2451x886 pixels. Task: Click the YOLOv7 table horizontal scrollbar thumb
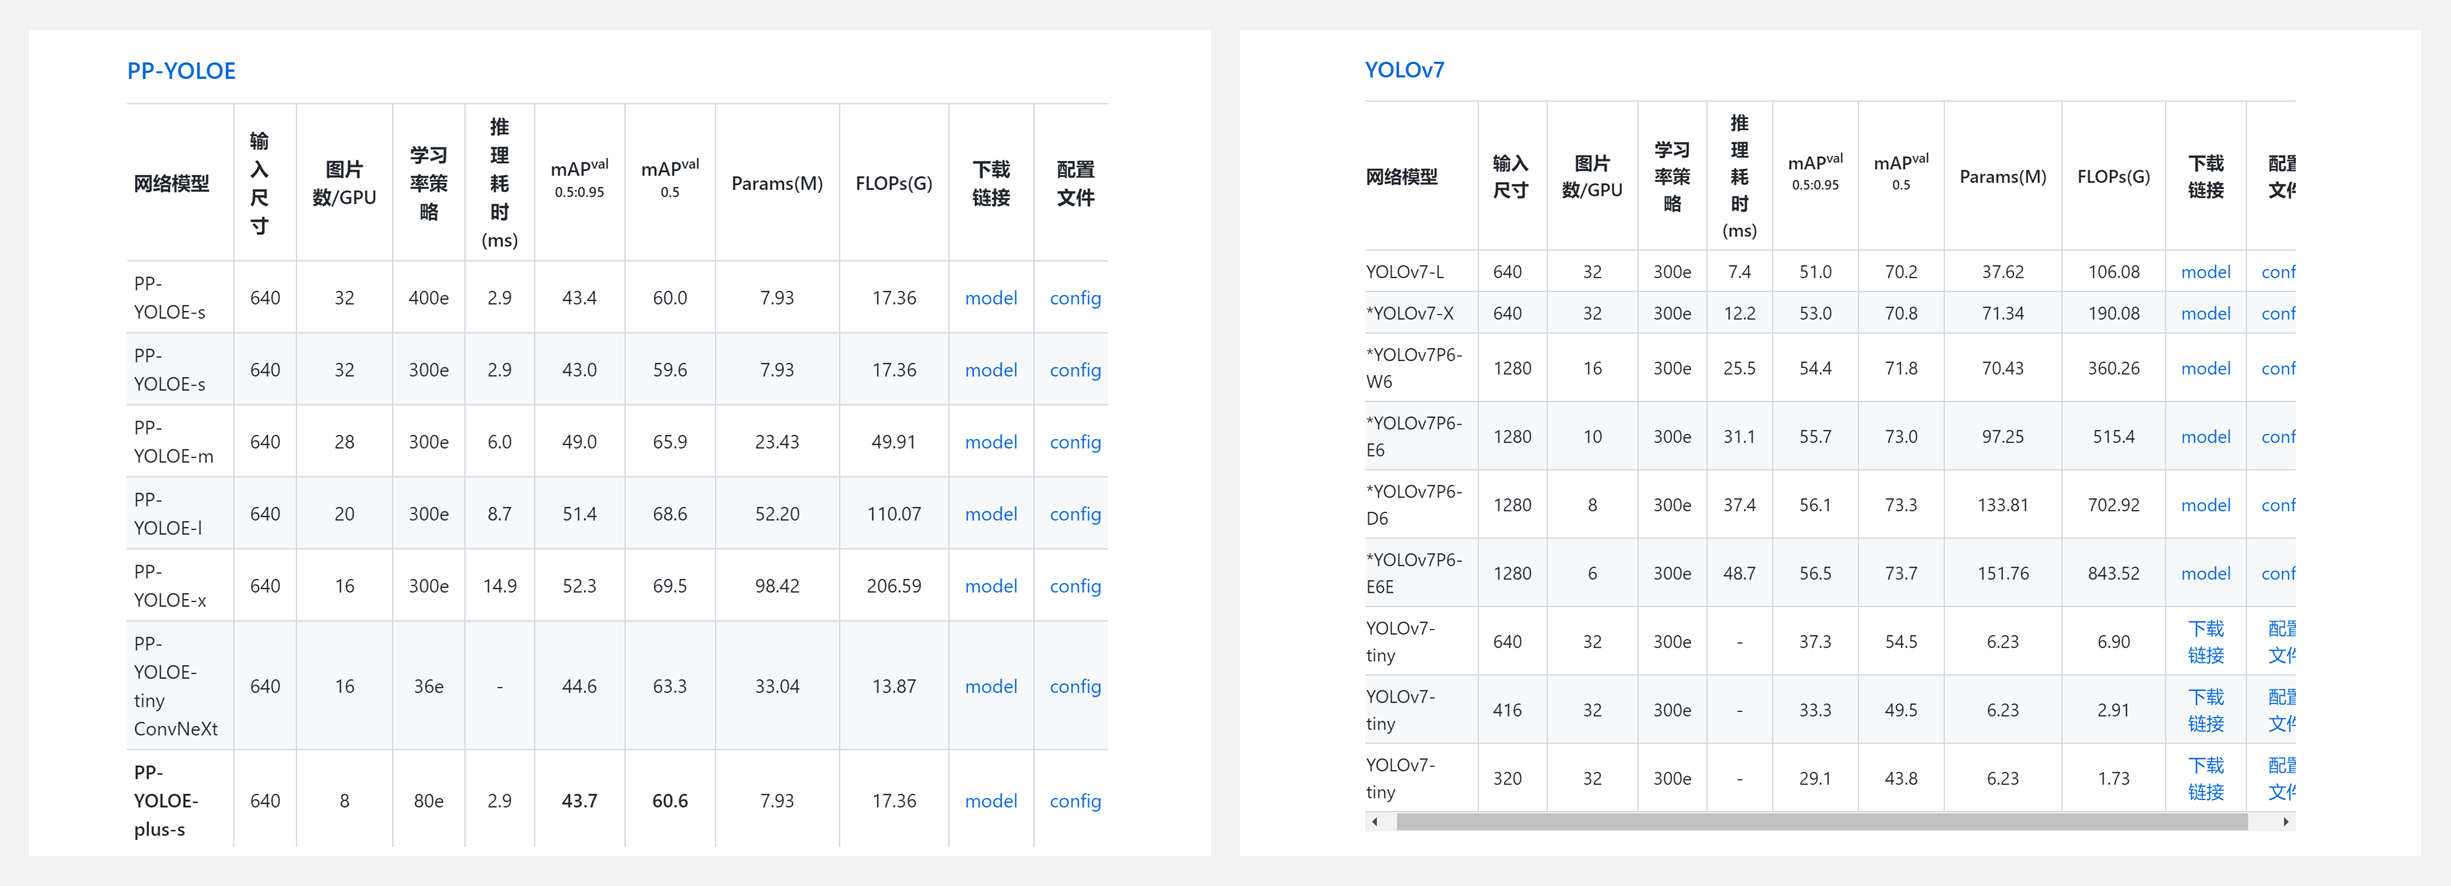[1822, 822]
